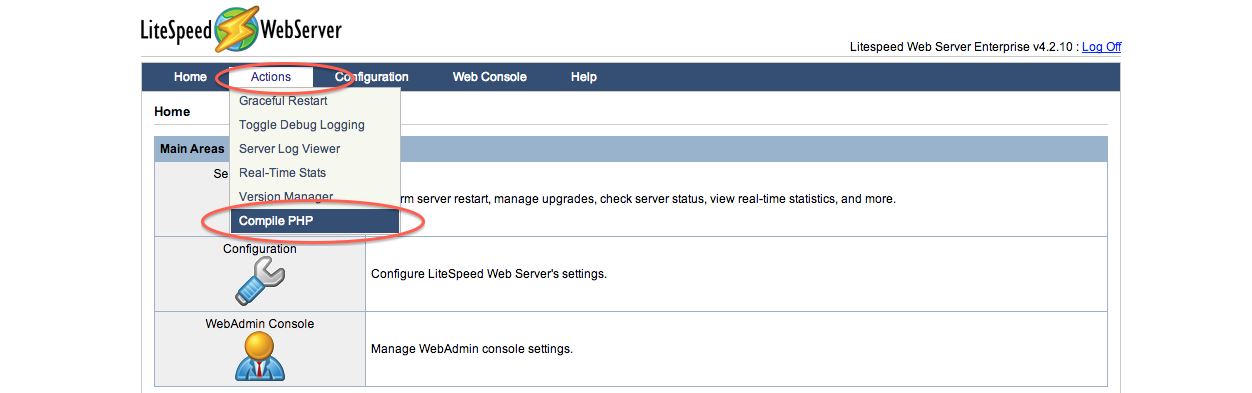Viewport: 1252px width, 393px height.
Task: Open the Home menu
Action: (x=190, y=77)
